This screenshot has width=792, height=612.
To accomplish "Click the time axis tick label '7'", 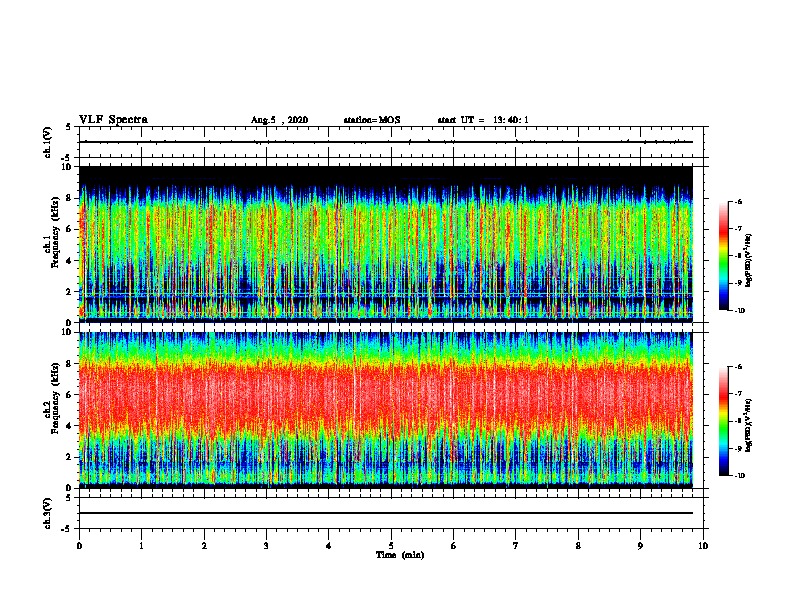I will click(x=516, y=546).
